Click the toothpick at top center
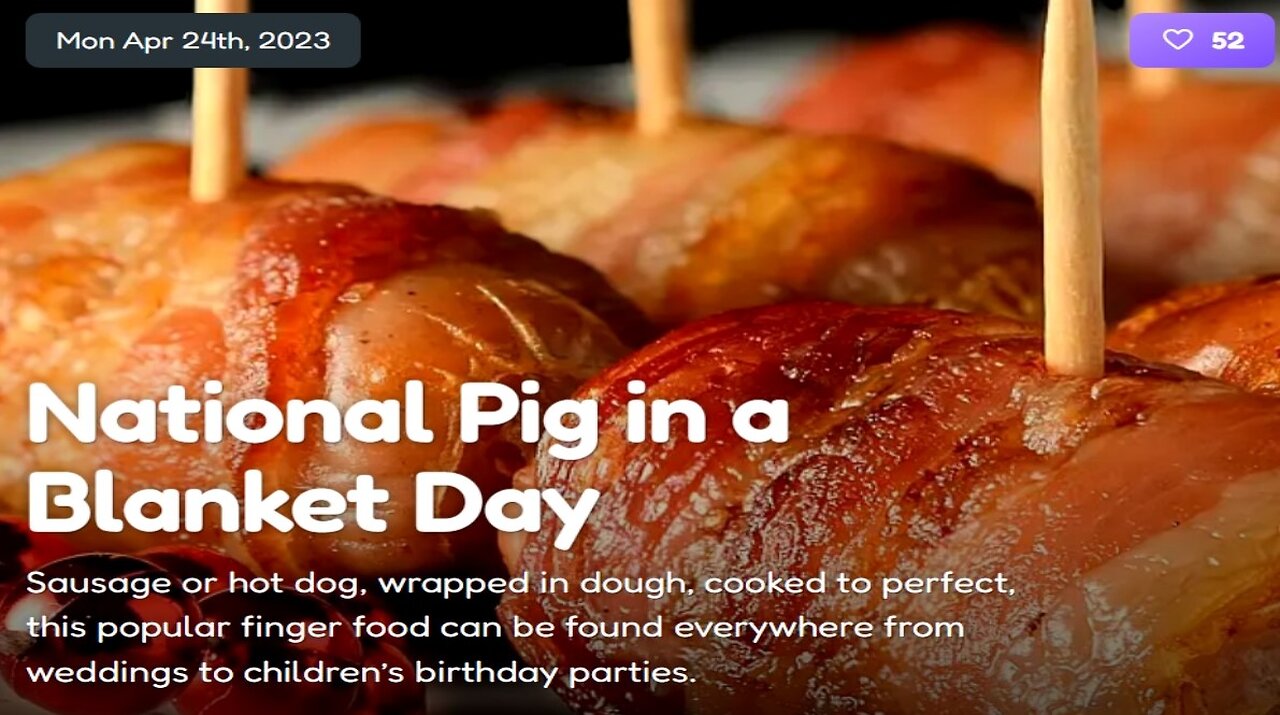 coord(658,66)
